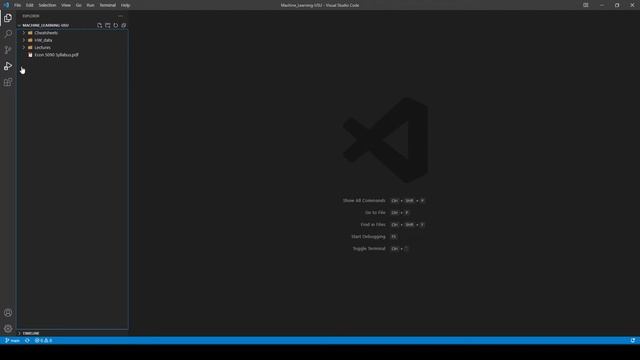Open the Accounts menu icon

pos(8,313)
